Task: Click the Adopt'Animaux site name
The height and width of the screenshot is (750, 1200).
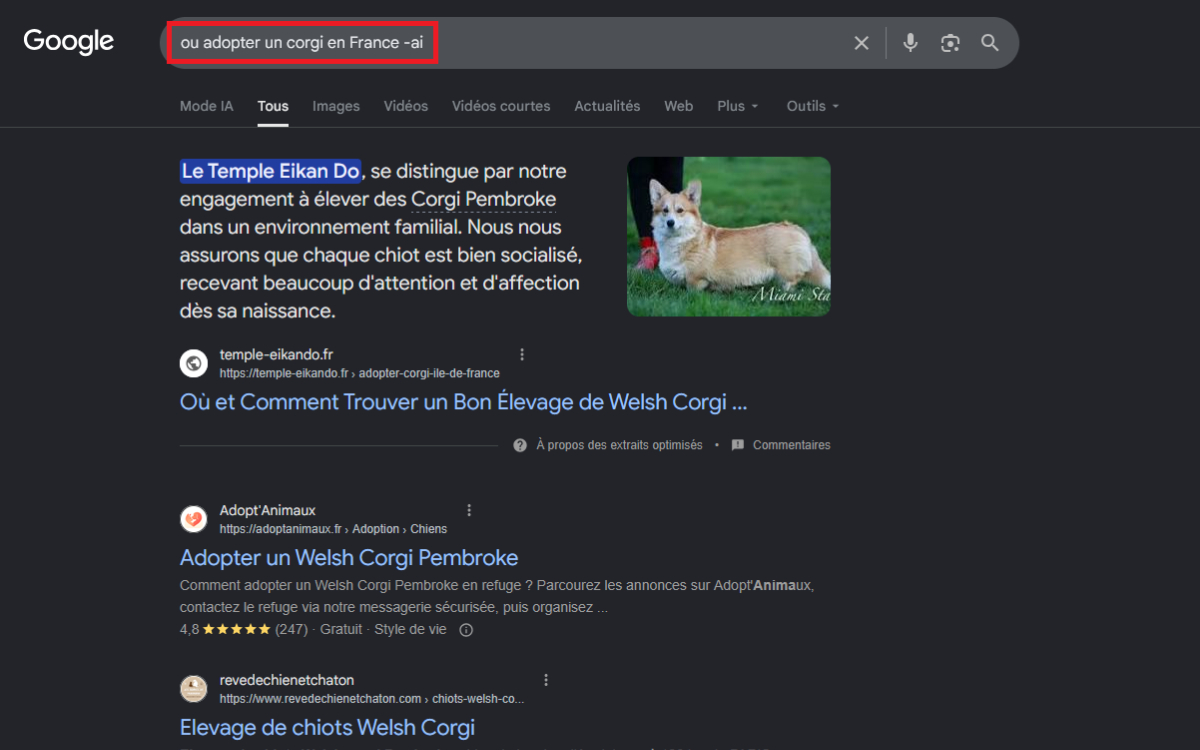Action: 268,510
